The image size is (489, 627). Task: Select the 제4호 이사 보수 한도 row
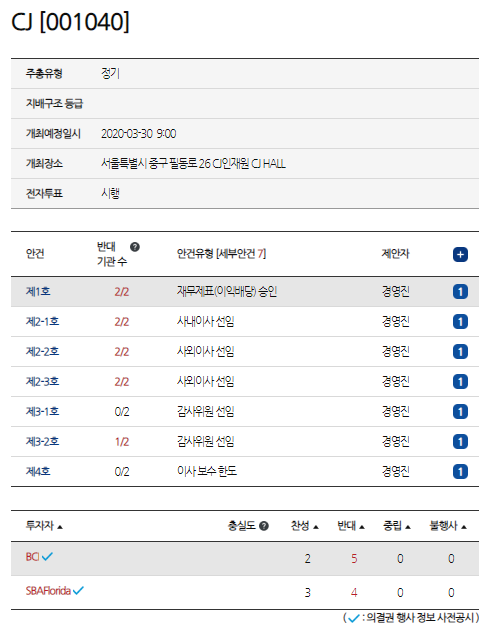click(x=245, y=471)
